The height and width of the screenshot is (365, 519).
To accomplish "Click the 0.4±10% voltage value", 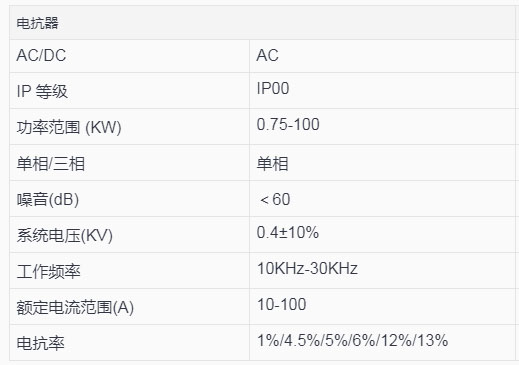I will [288, 232].
